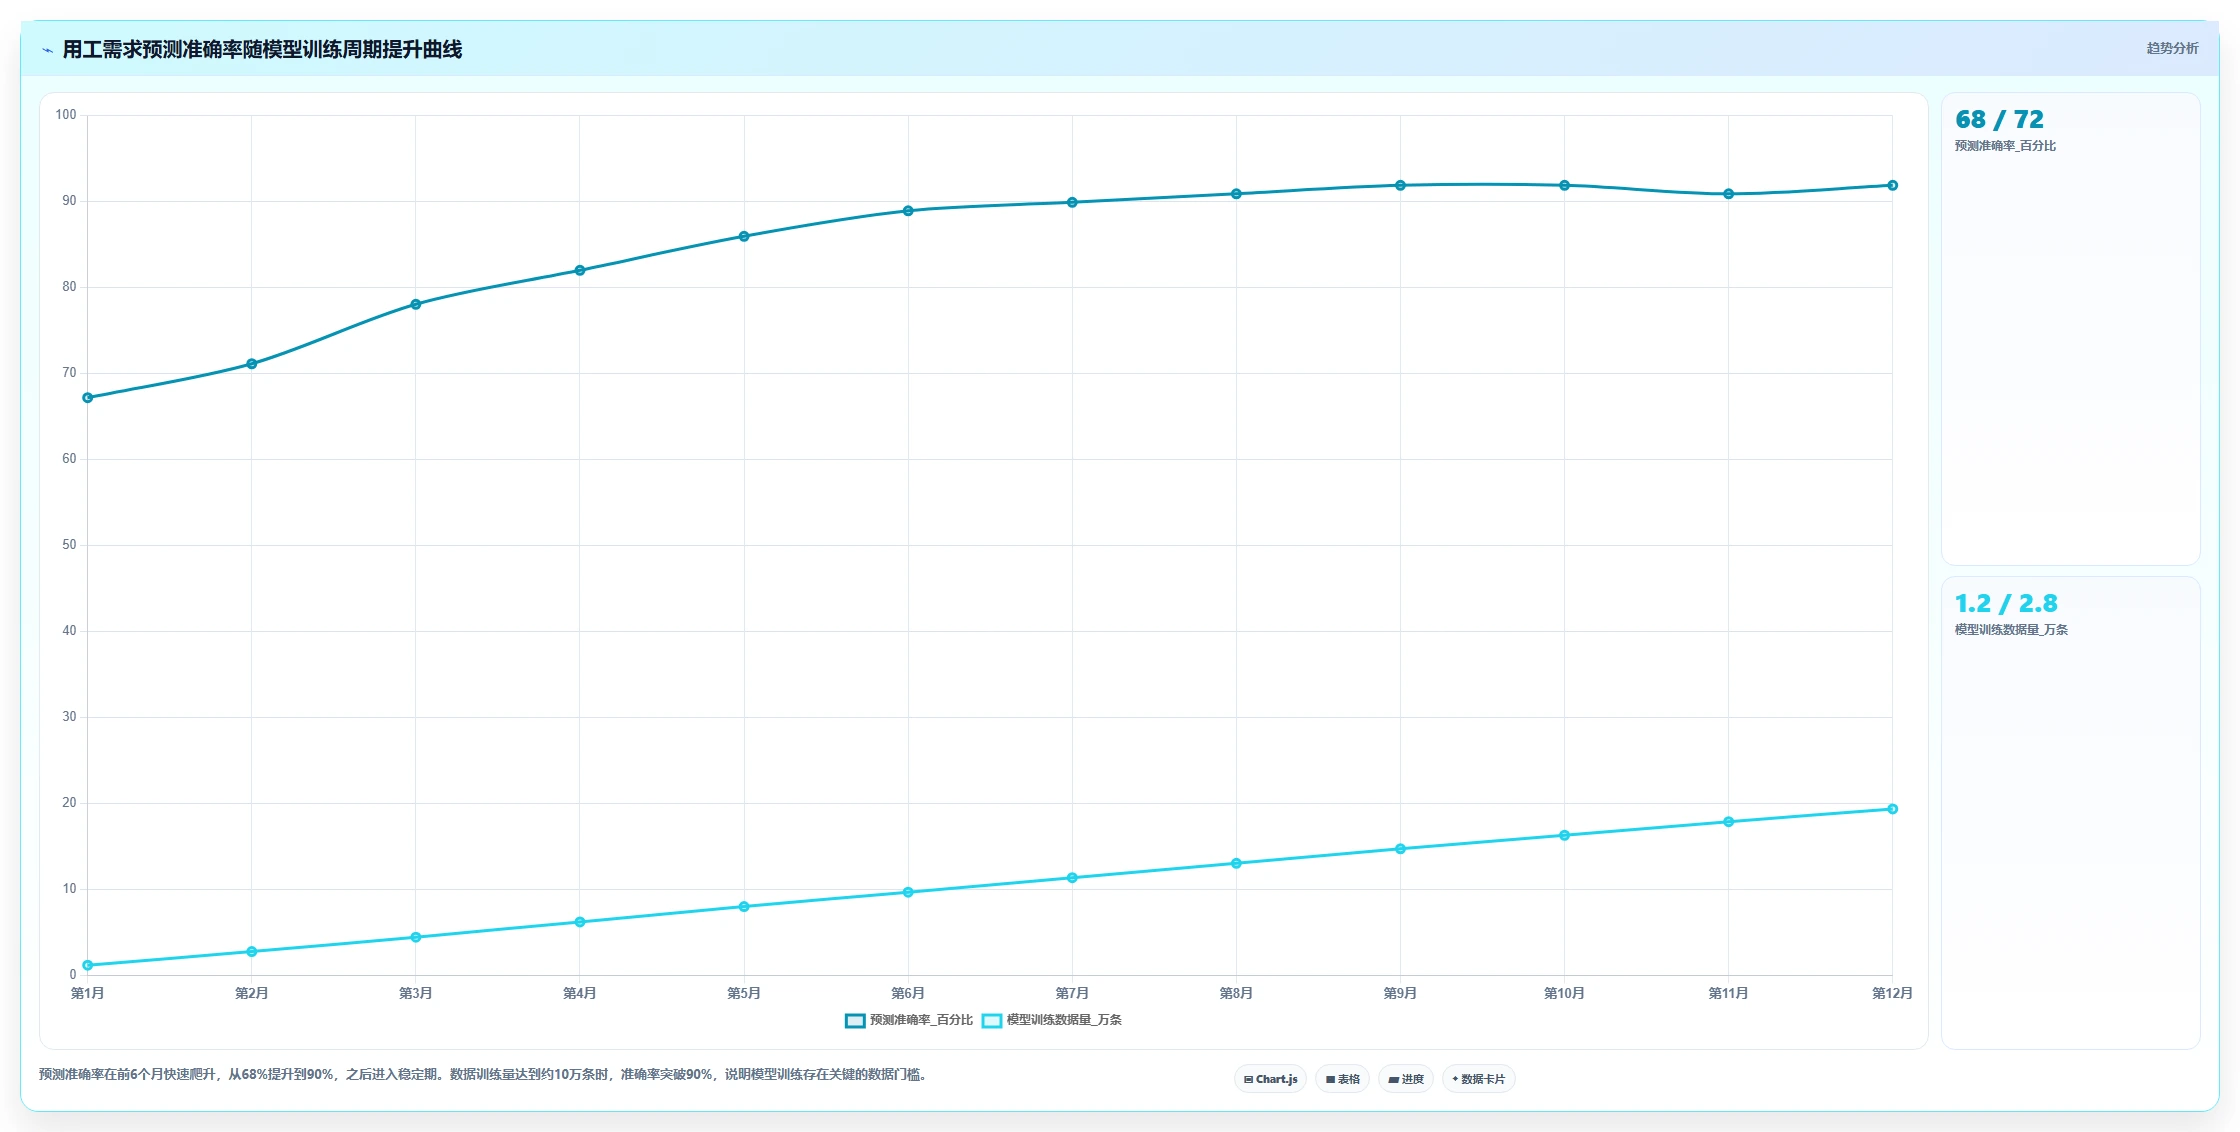The image size is (2240, 1132).
Task: Click the chart title trend icon
Action: (x=47, y=50)
